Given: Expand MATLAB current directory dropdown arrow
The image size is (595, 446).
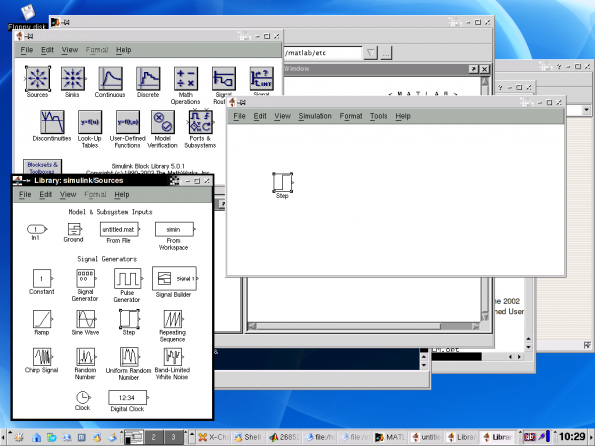Looking at the screenshot, I should tap(370, 53).
